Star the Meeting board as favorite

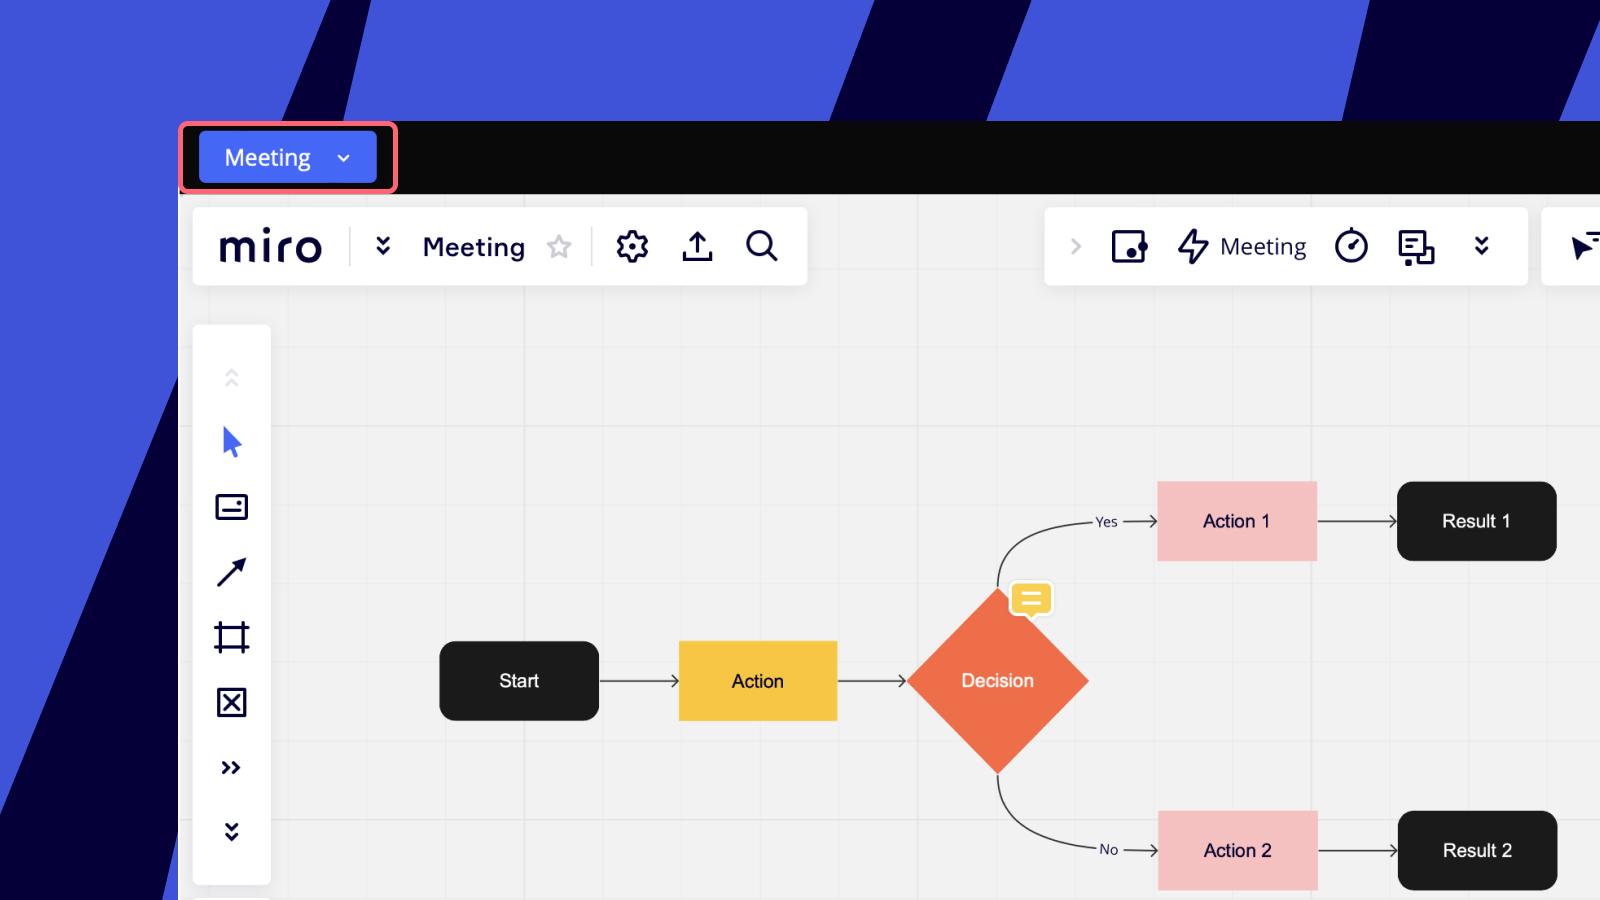[559, 247]
